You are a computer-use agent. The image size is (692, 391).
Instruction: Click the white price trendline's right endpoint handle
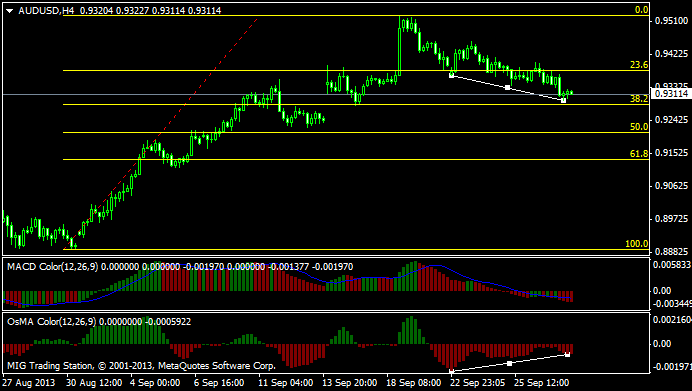click(563, 101)
